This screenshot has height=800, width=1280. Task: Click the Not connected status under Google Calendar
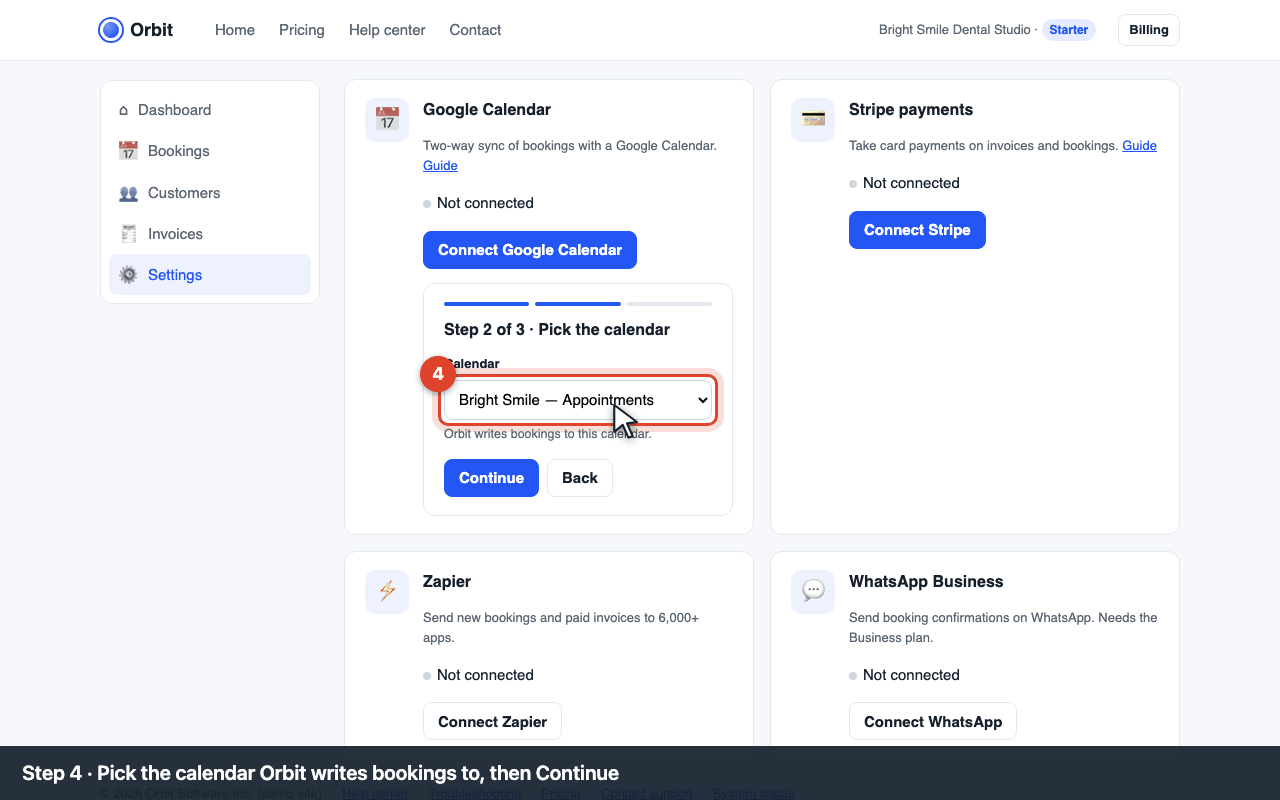479,203
